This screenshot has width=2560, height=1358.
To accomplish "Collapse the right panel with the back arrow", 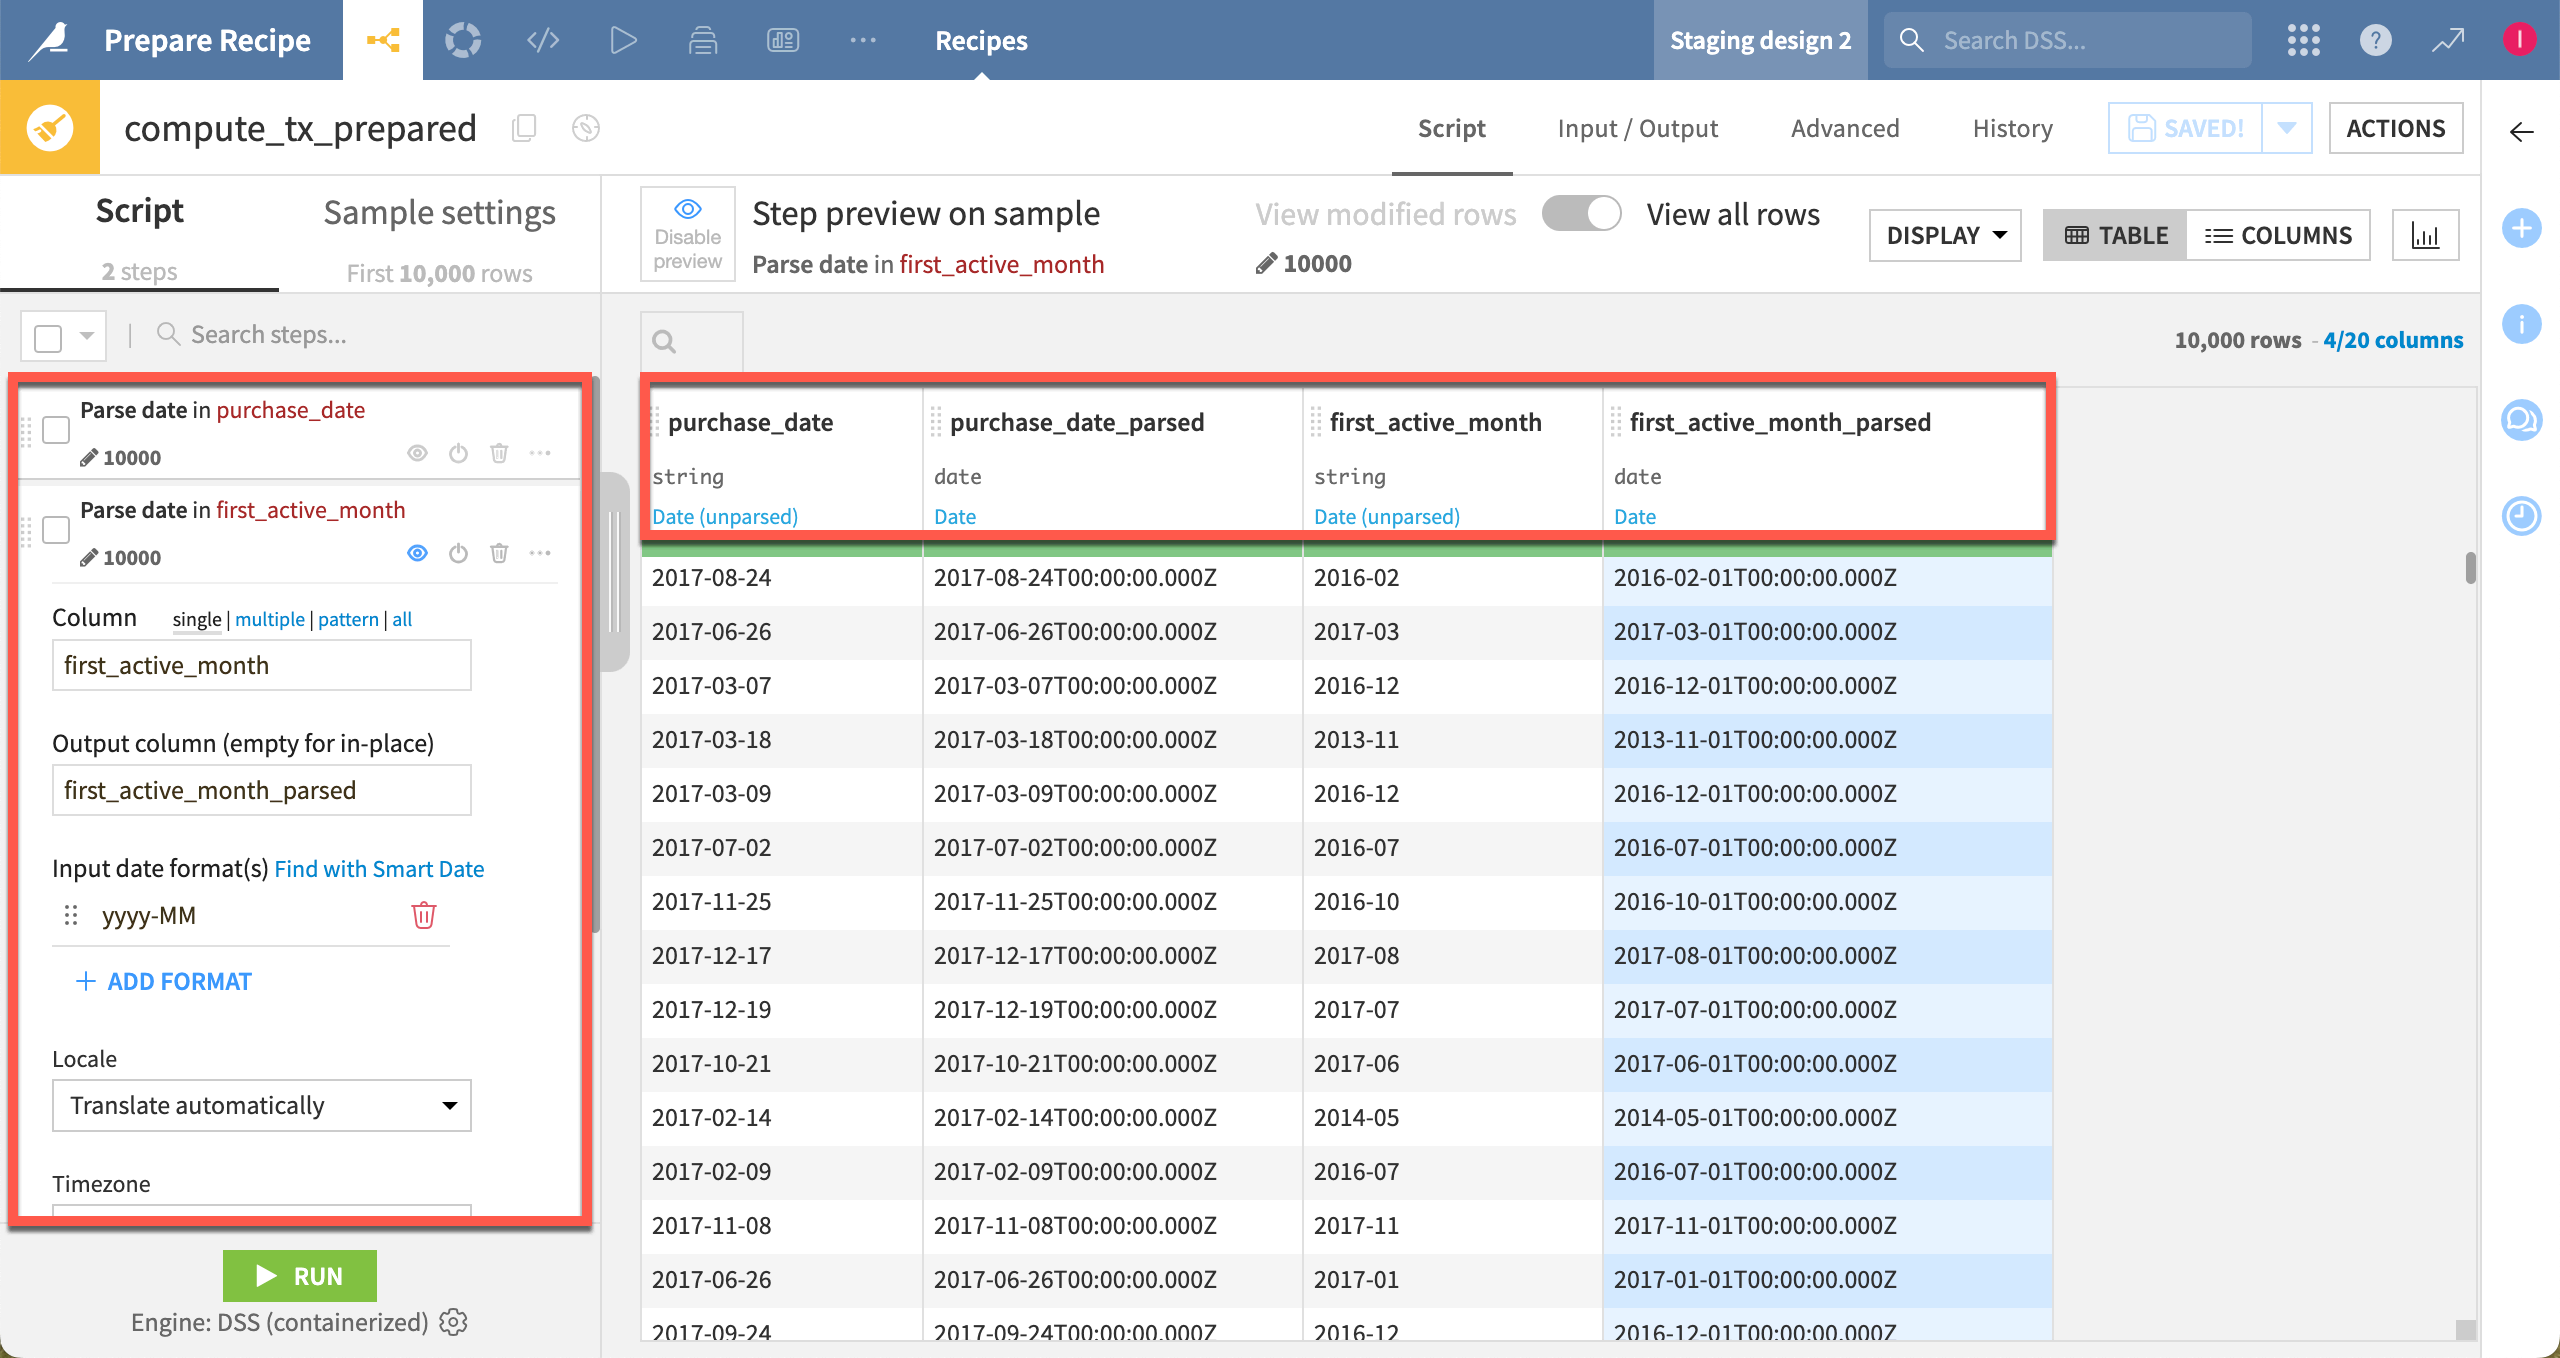I will tap(2521, 132).
